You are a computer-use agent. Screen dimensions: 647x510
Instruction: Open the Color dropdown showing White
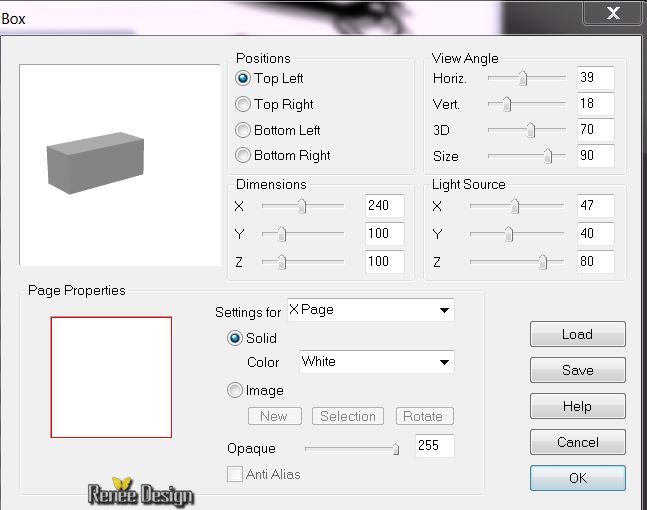coord(377,362)
